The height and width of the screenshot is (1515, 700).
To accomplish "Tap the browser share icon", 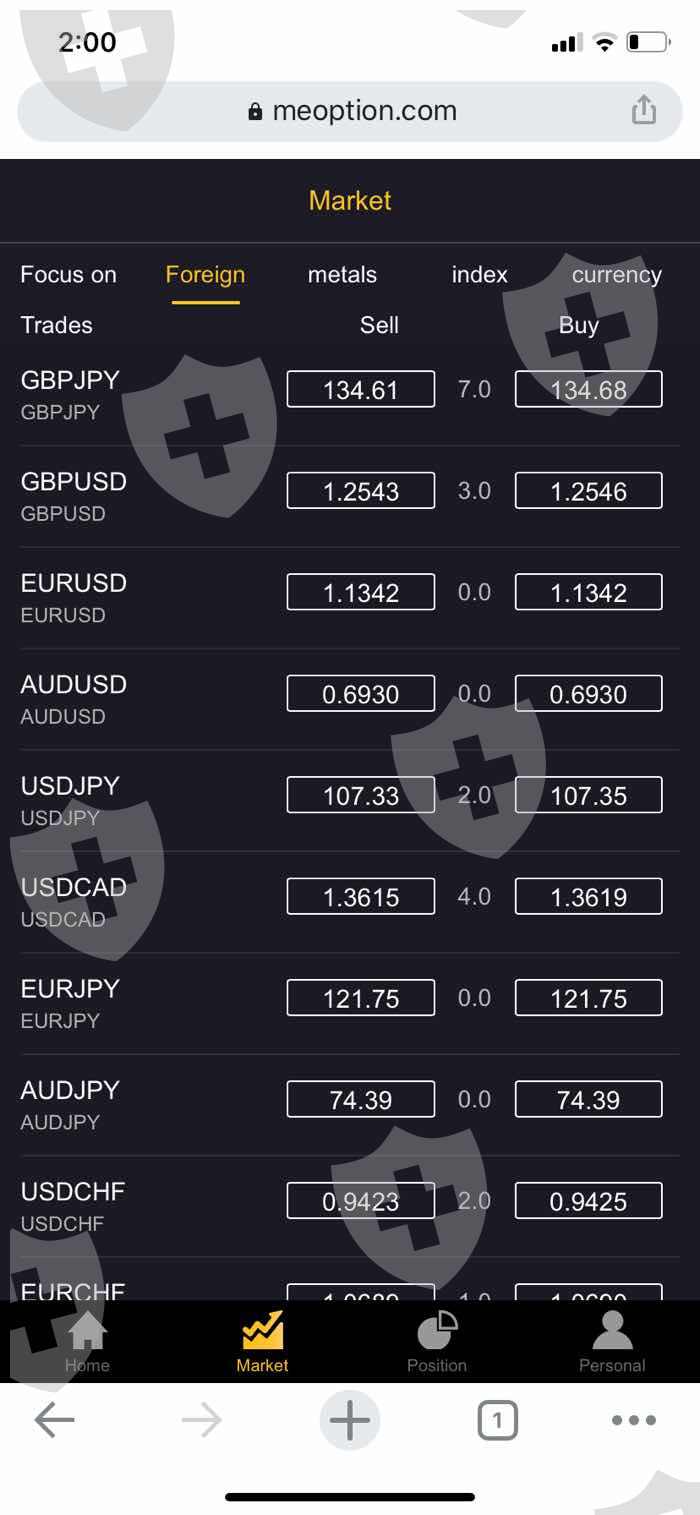I will pyautogui.click(x=644, y=110).
